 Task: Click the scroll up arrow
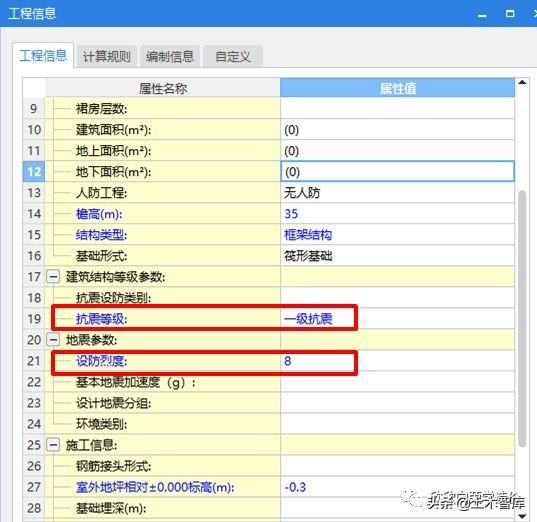[x=522, y=82]
